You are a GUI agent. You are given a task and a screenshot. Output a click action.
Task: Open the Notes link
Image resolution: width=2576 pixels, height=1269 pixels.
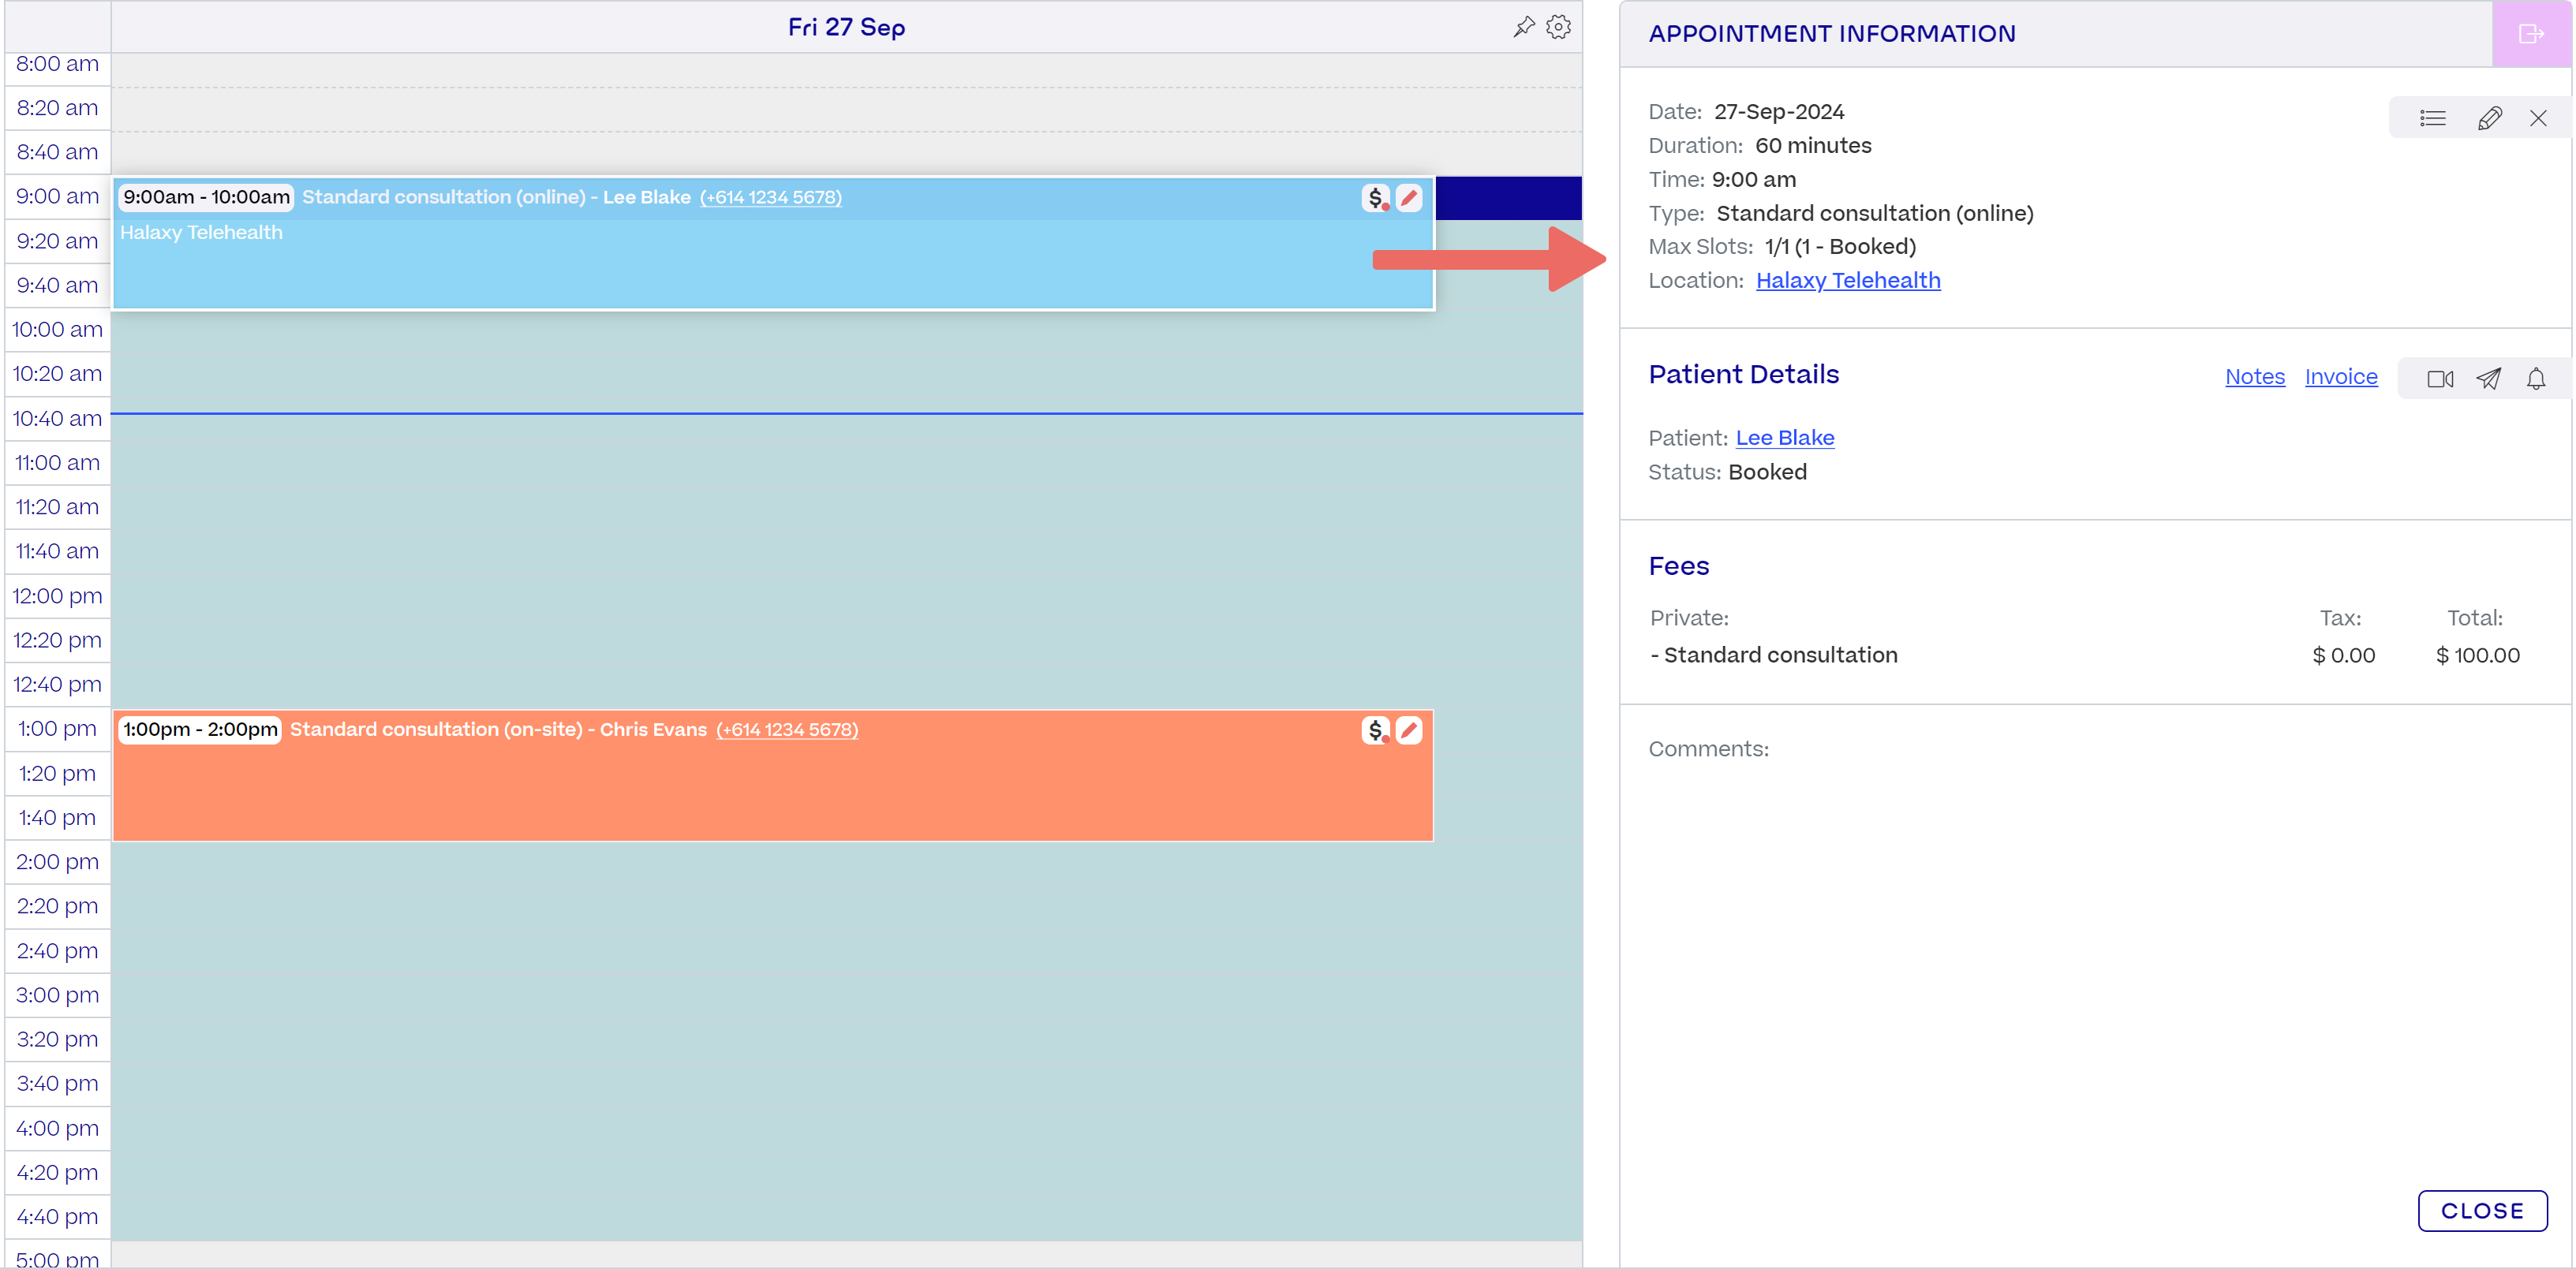click(x=2254, y=377)
